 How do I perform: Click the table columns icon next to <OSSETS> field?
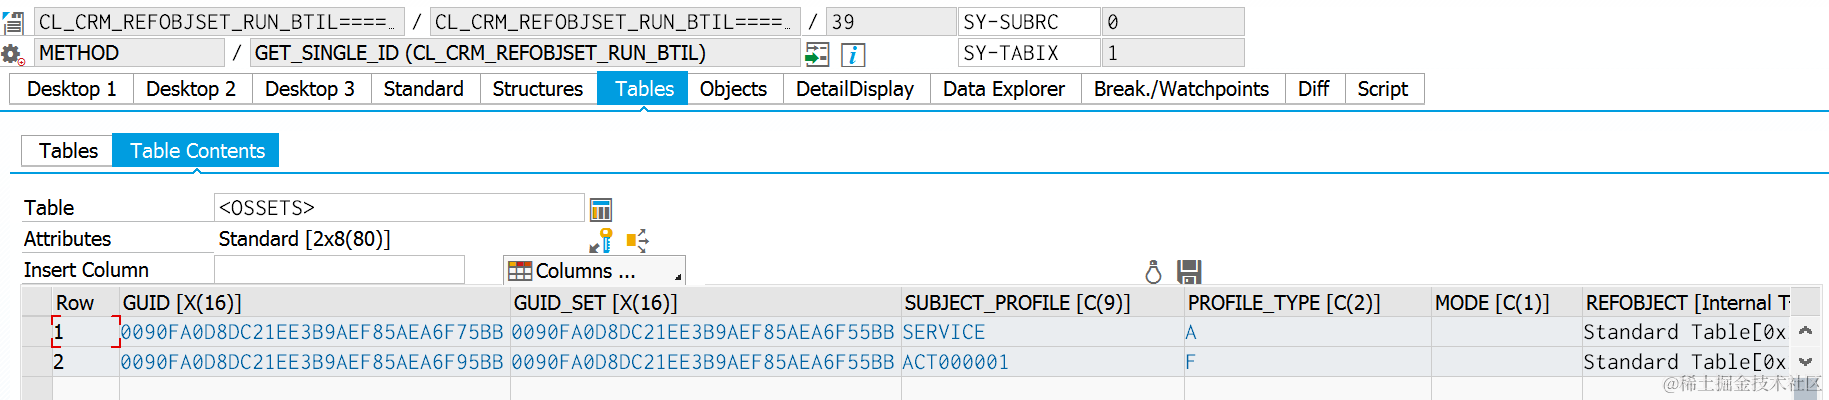click(601, 209)
